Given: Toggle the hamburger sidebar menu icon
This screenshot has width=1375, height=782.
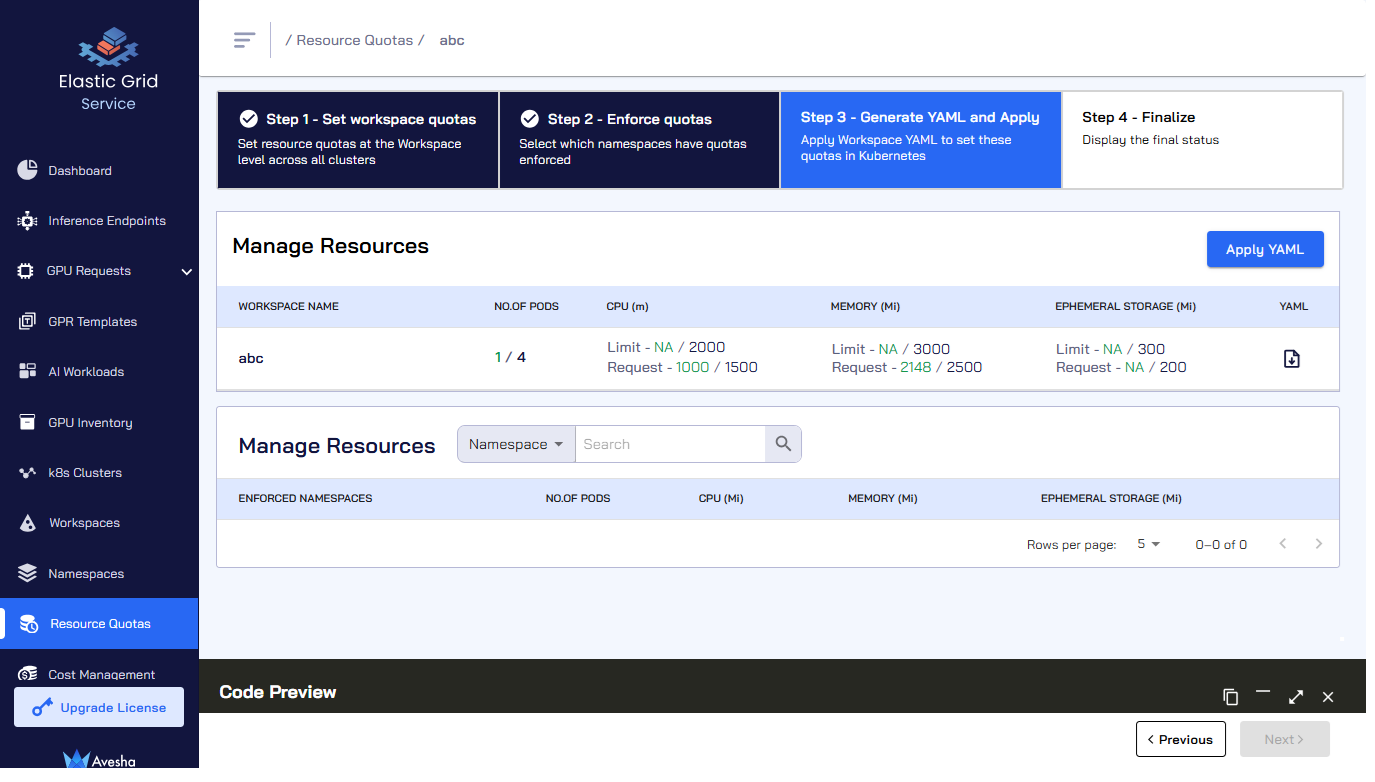Looking at the screenshot, I should click(244, 40).
